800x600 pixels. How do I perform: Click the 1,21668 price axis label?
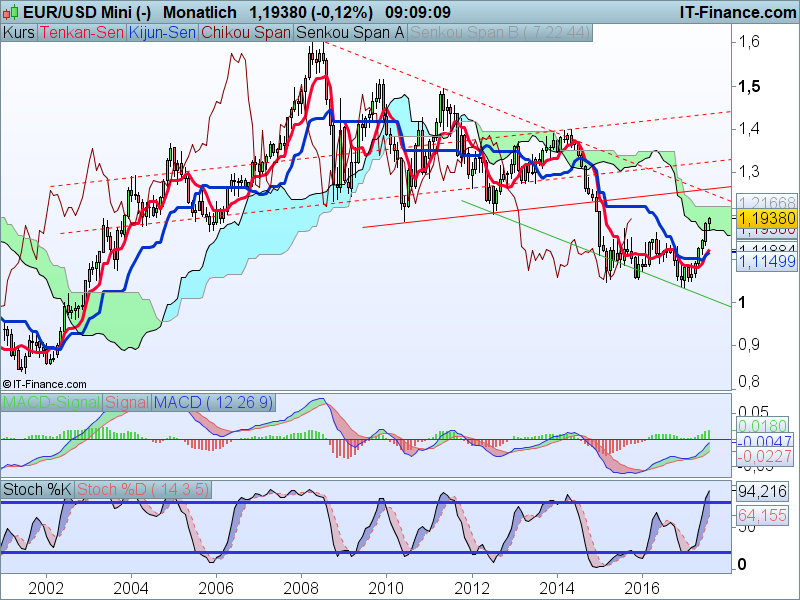point(767,203)
